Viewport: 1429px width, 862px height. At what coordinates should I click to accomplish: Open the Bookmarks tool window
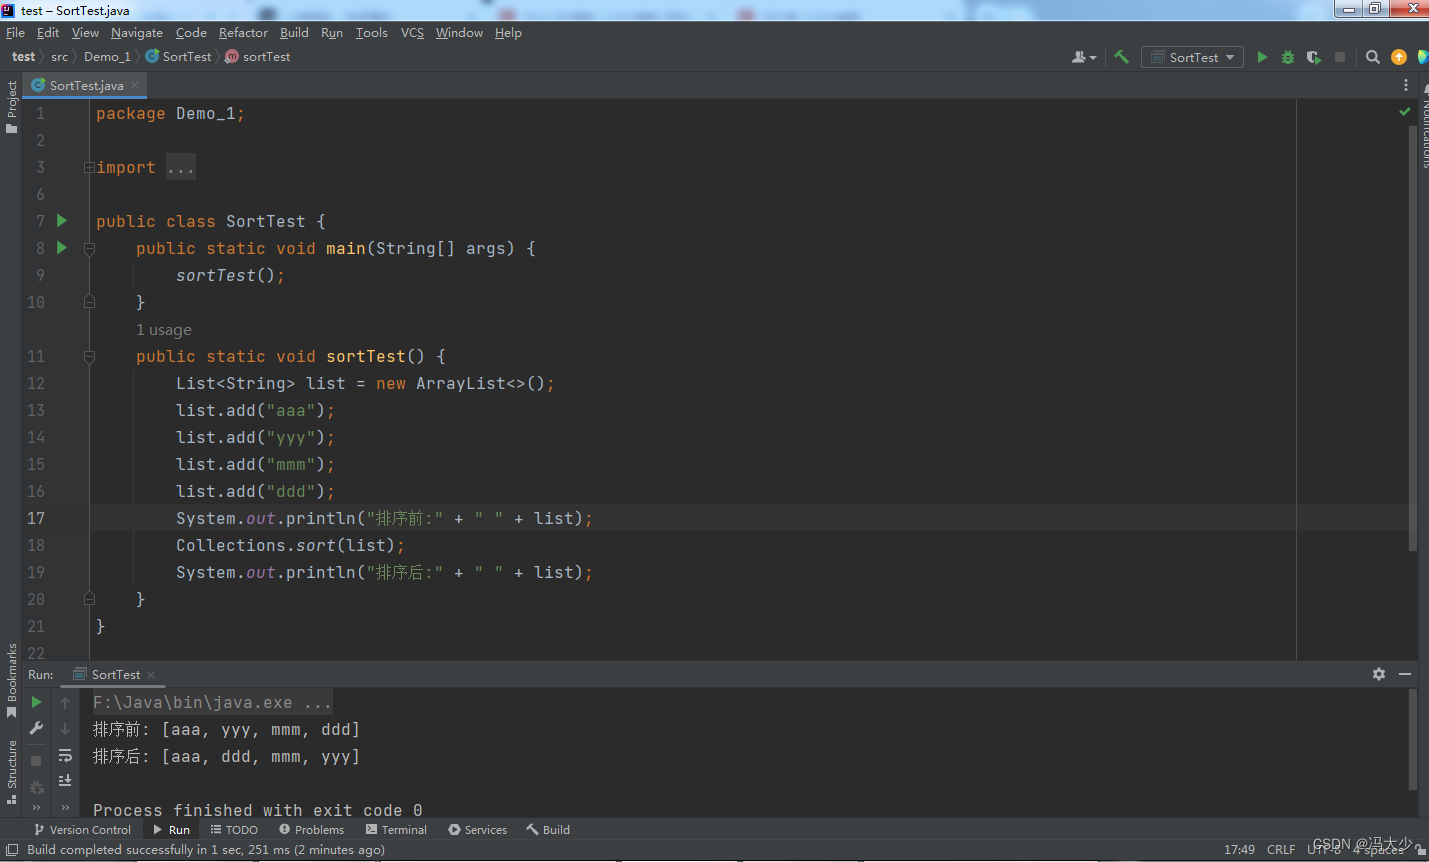click(x=11, y=680)
